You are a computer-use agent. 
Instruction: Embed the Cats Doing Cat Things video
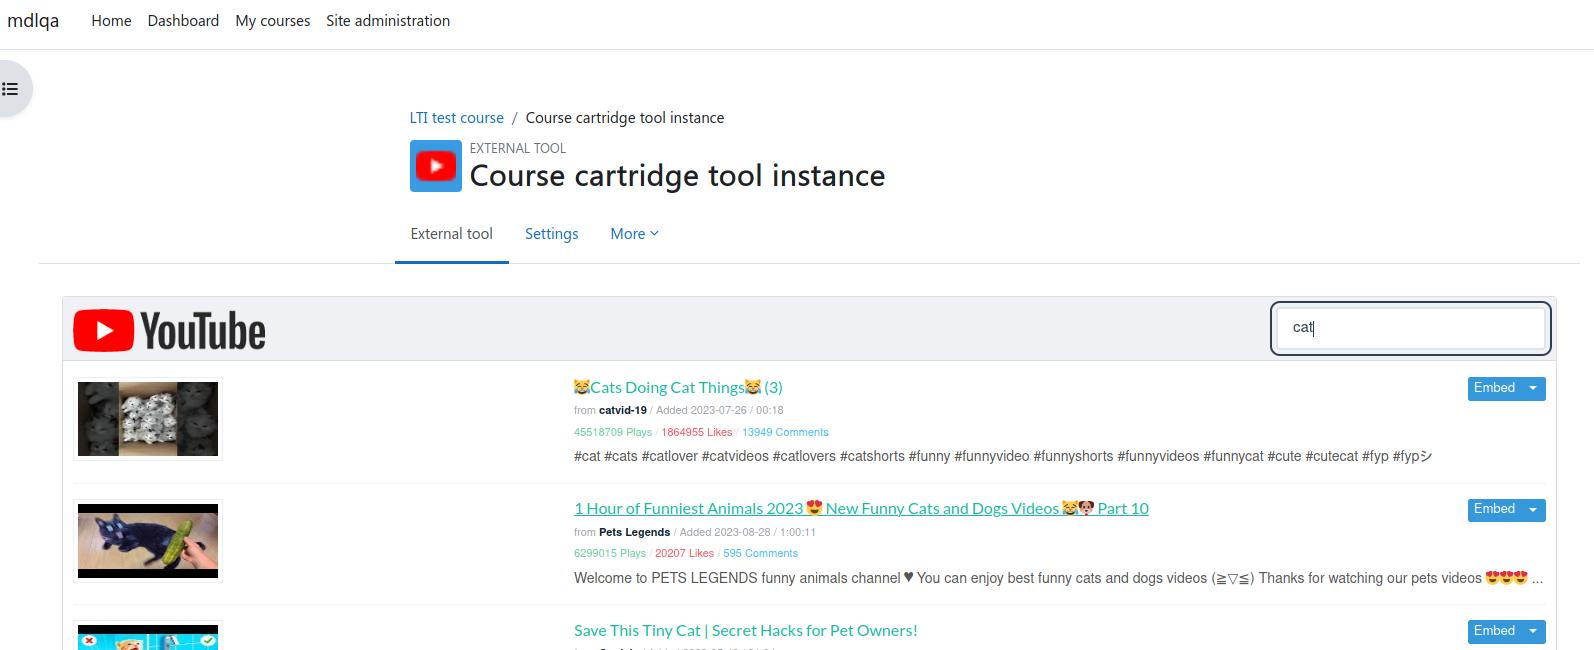[1494, 388]
